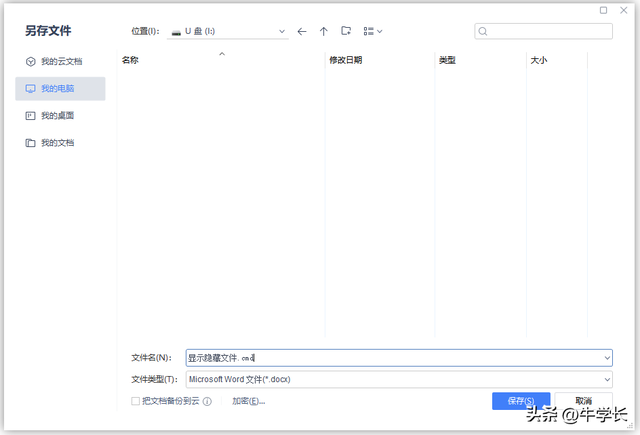640x435 pixels.
Task: Expand the 位置 location dropdown
Action: point(282,32)
